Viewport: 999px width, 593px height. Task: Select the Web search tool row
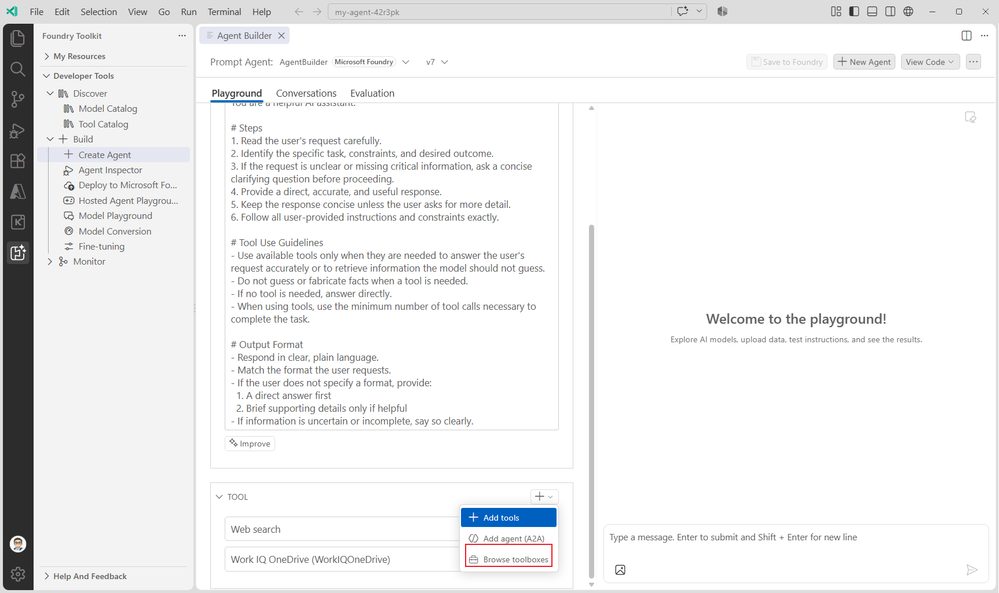342,529
